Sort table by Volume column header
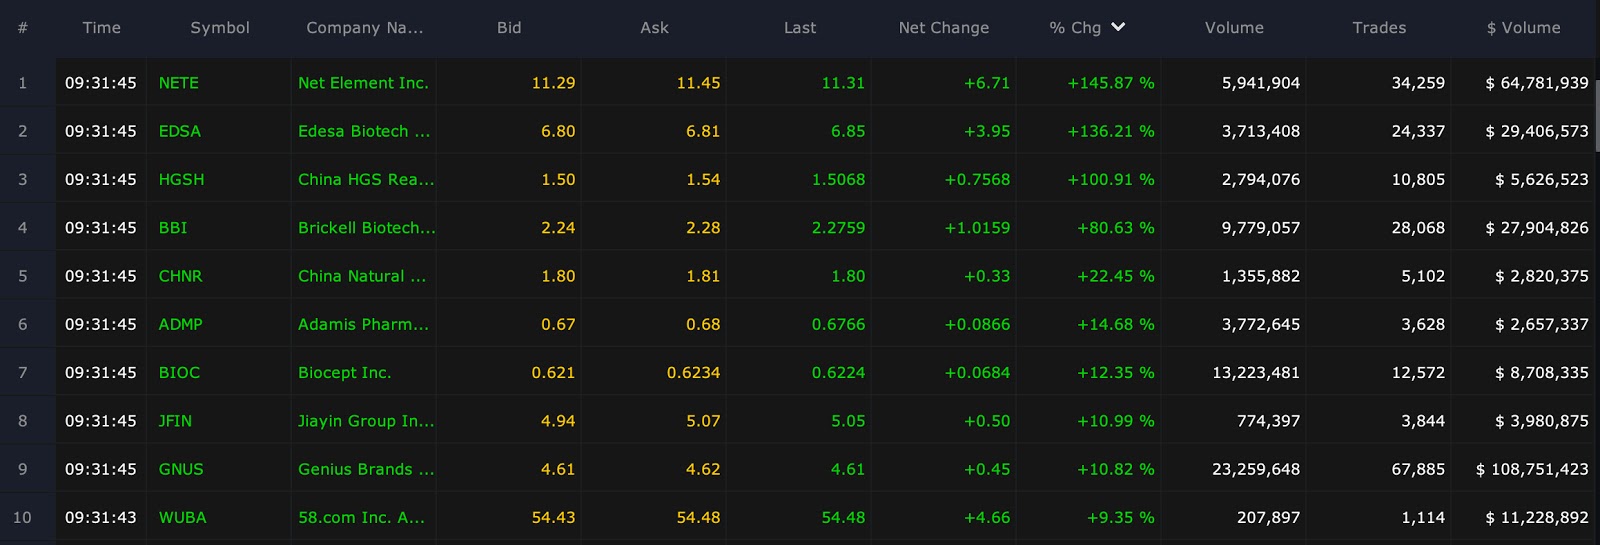 (1234, 28)
